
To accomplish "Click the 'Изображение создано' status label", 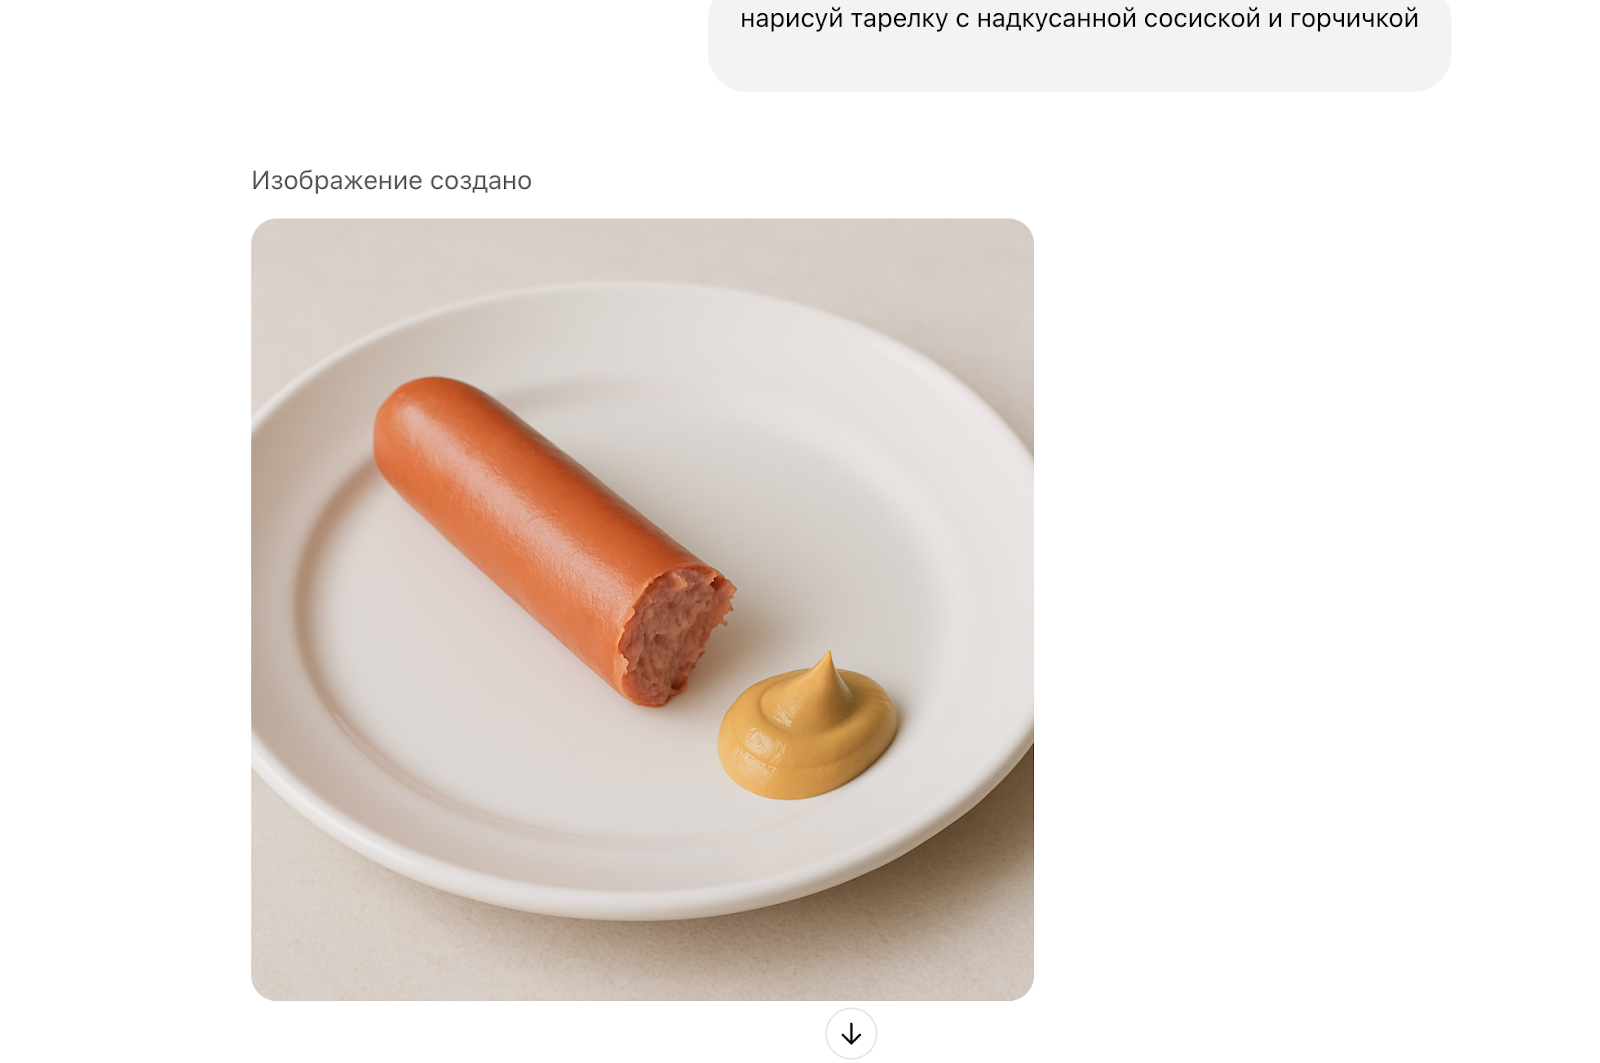I will [391, 180].
